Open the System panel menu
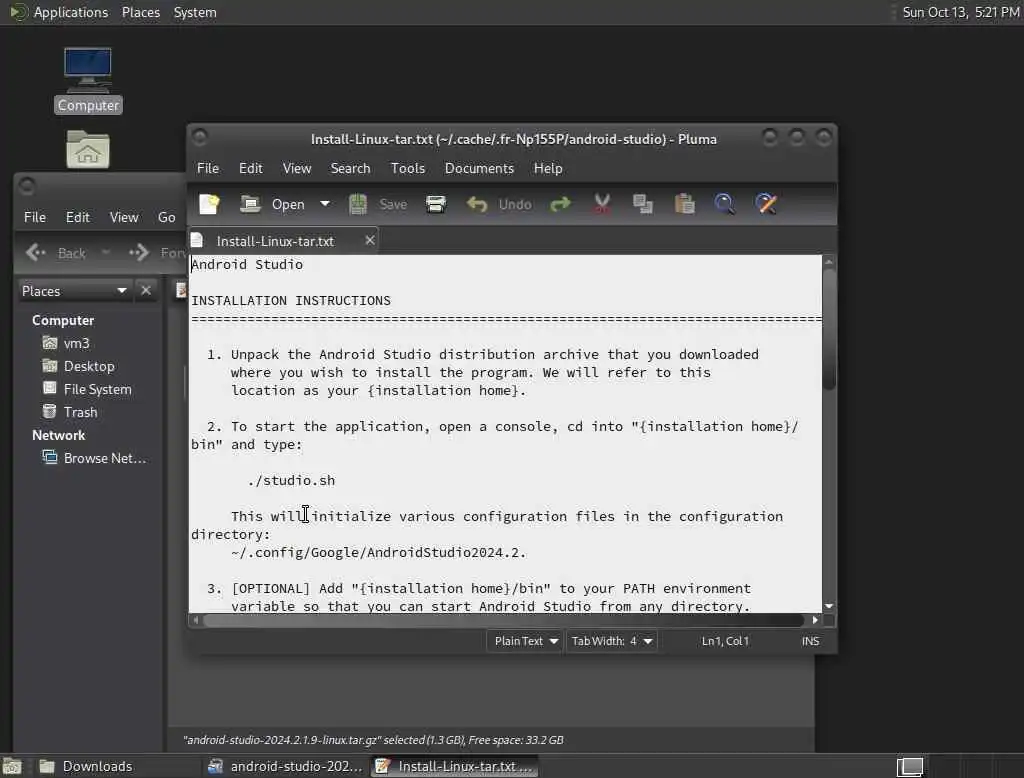Image resolution: width=1024 pixels, height=778 pixels. click(x=195, y=12)
